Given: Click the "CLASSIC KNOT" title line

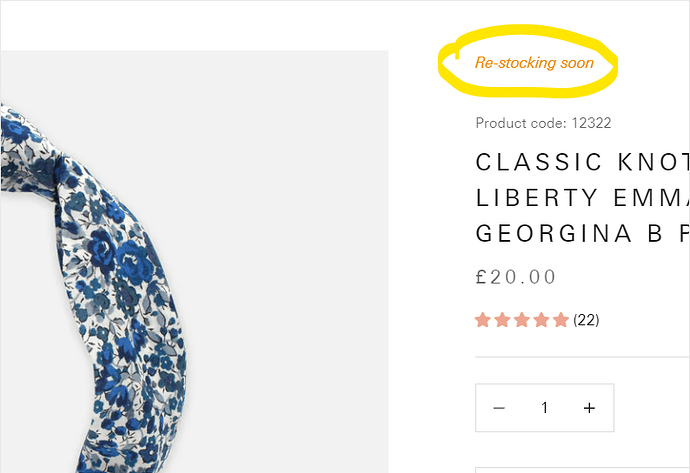Looking at the screenshot, I should (582, 162).
